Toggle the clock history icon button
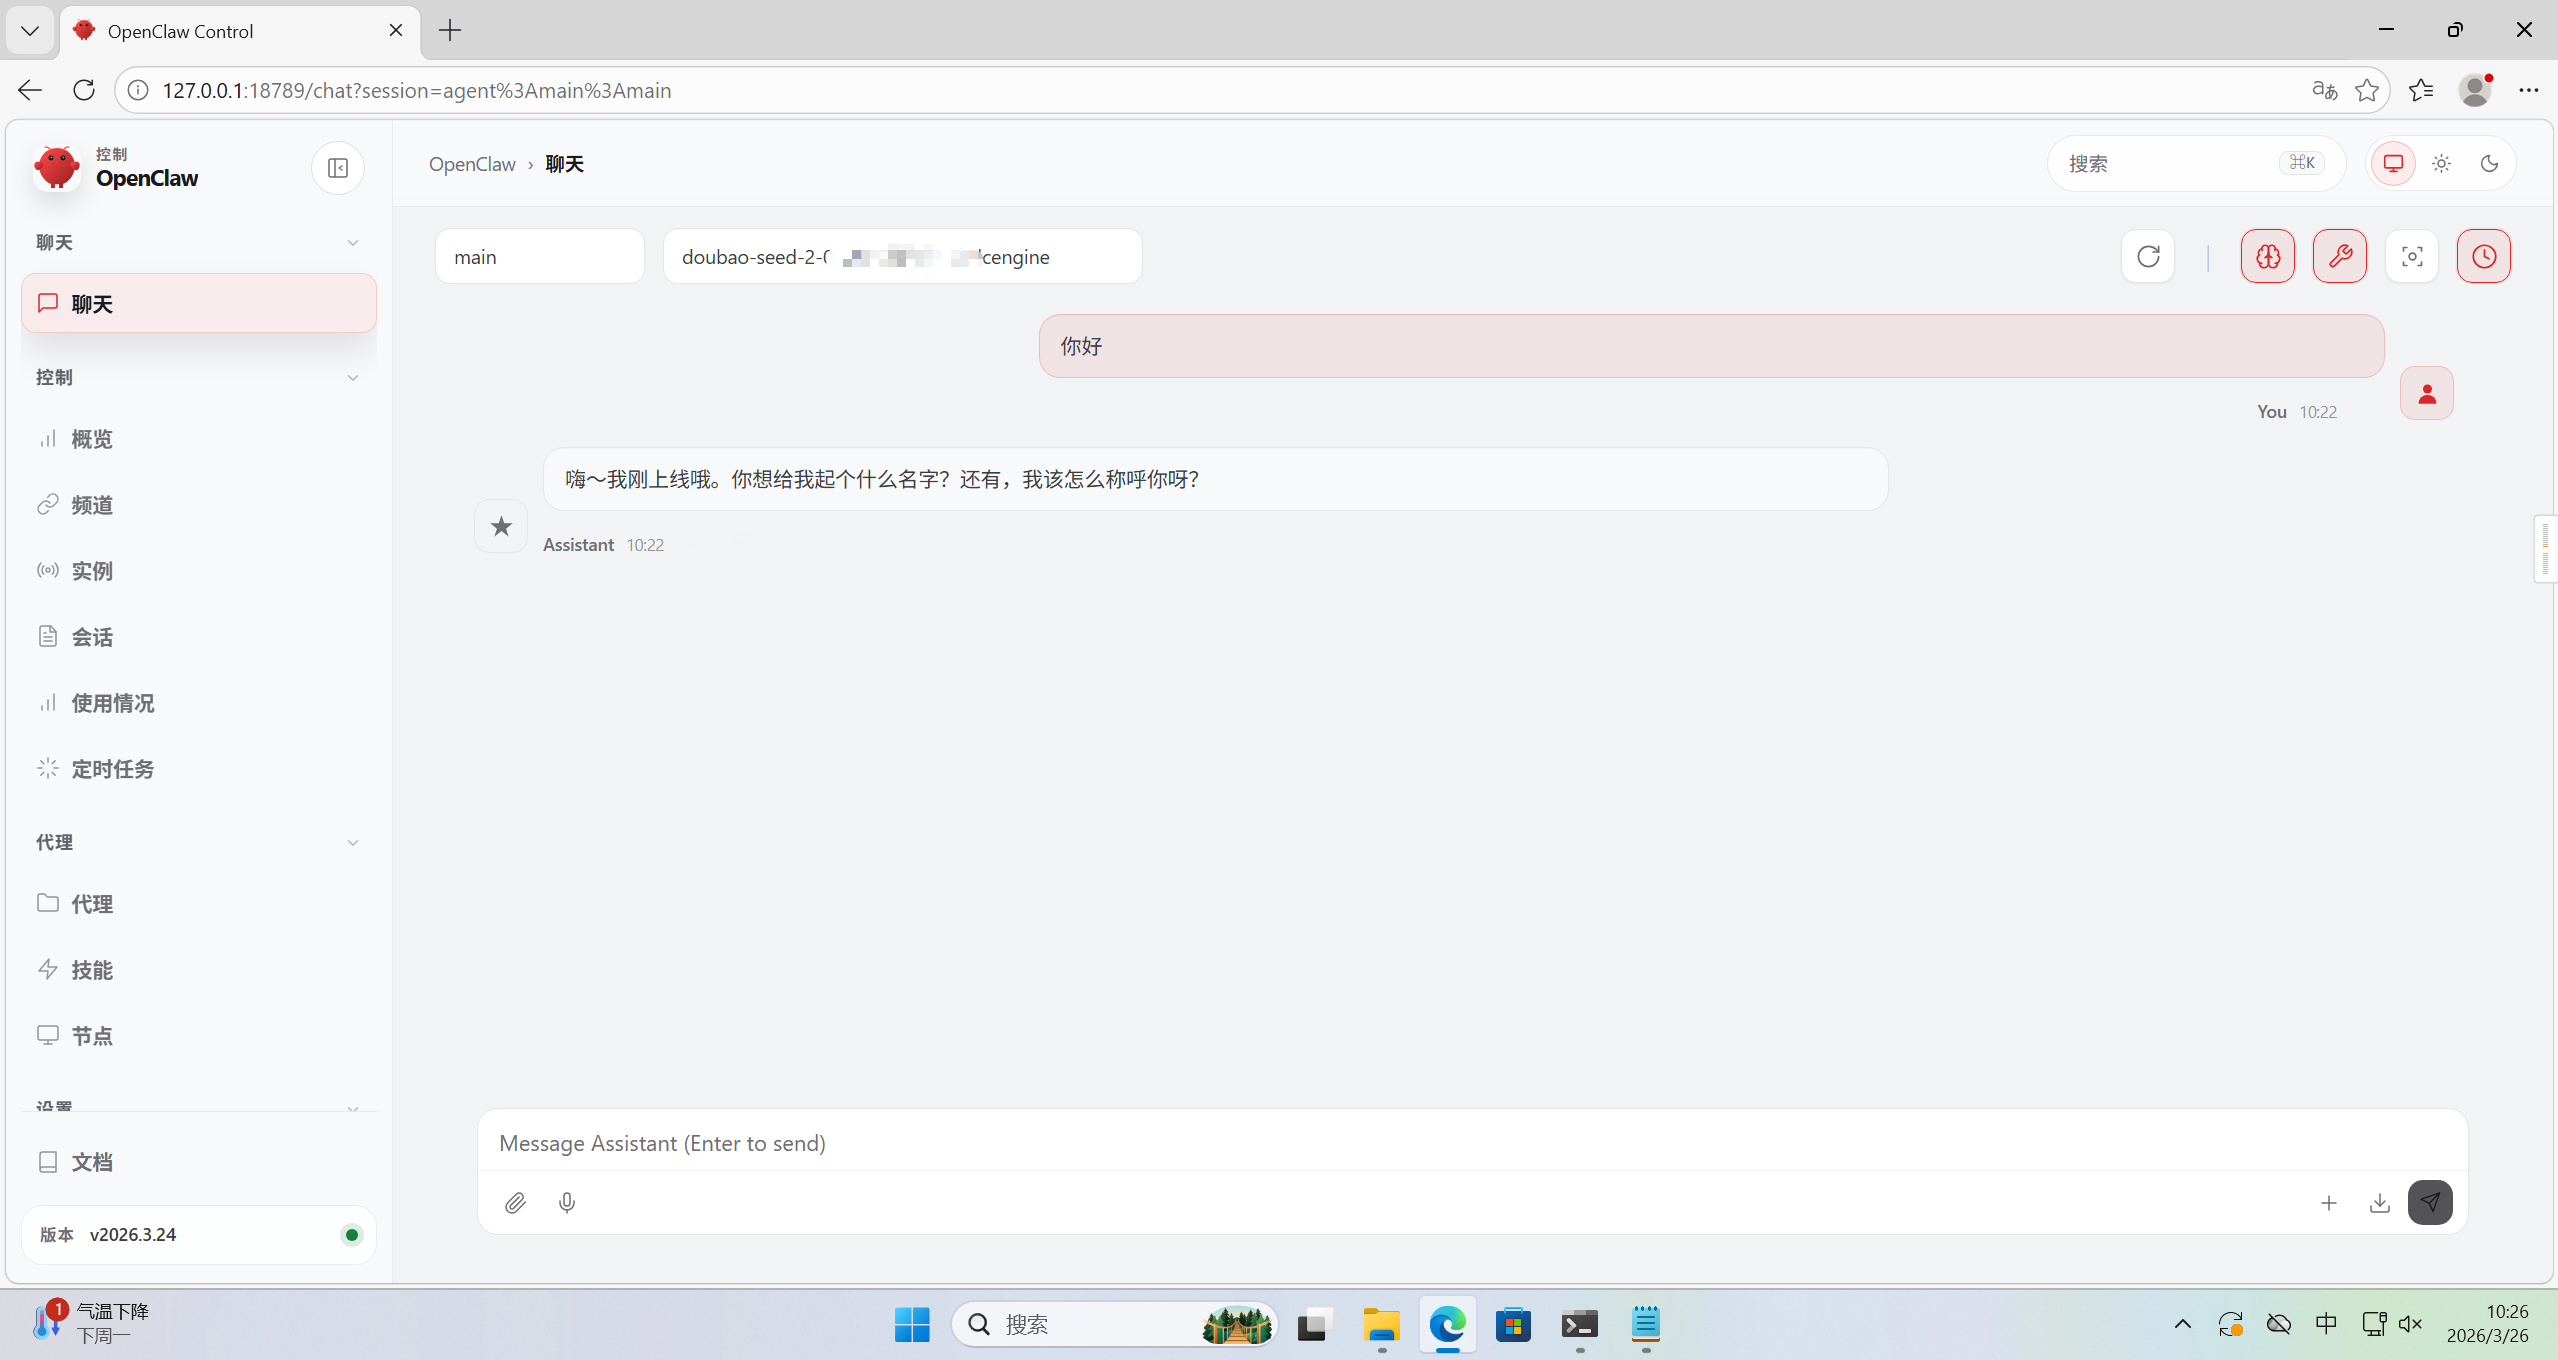The image size is (2558, 1360). [x=2484, y=257]
